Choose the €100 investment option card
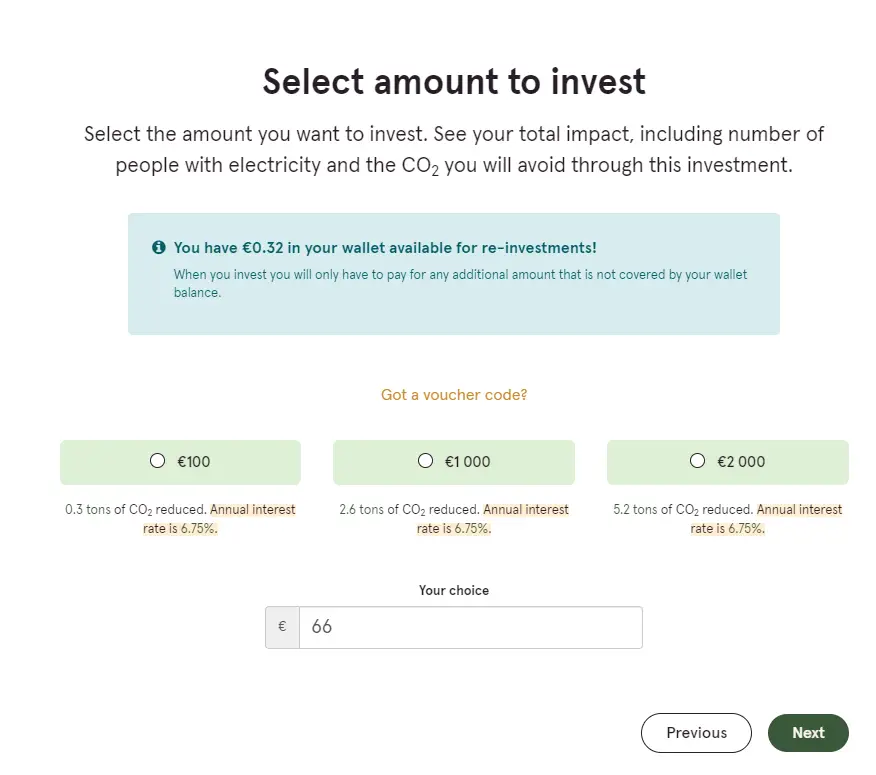876x775 pixels. [x=180, y=462]
